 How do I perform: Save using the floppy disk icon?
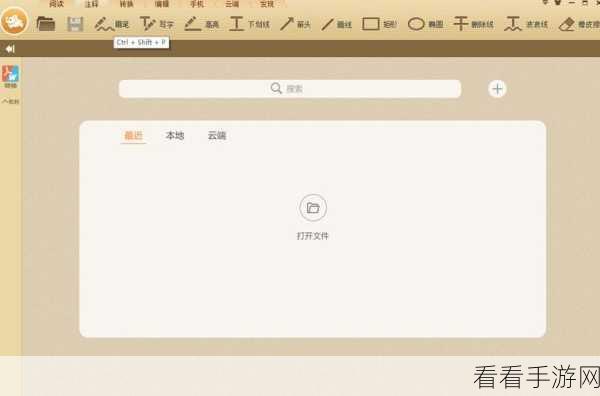tap(75, 24)
